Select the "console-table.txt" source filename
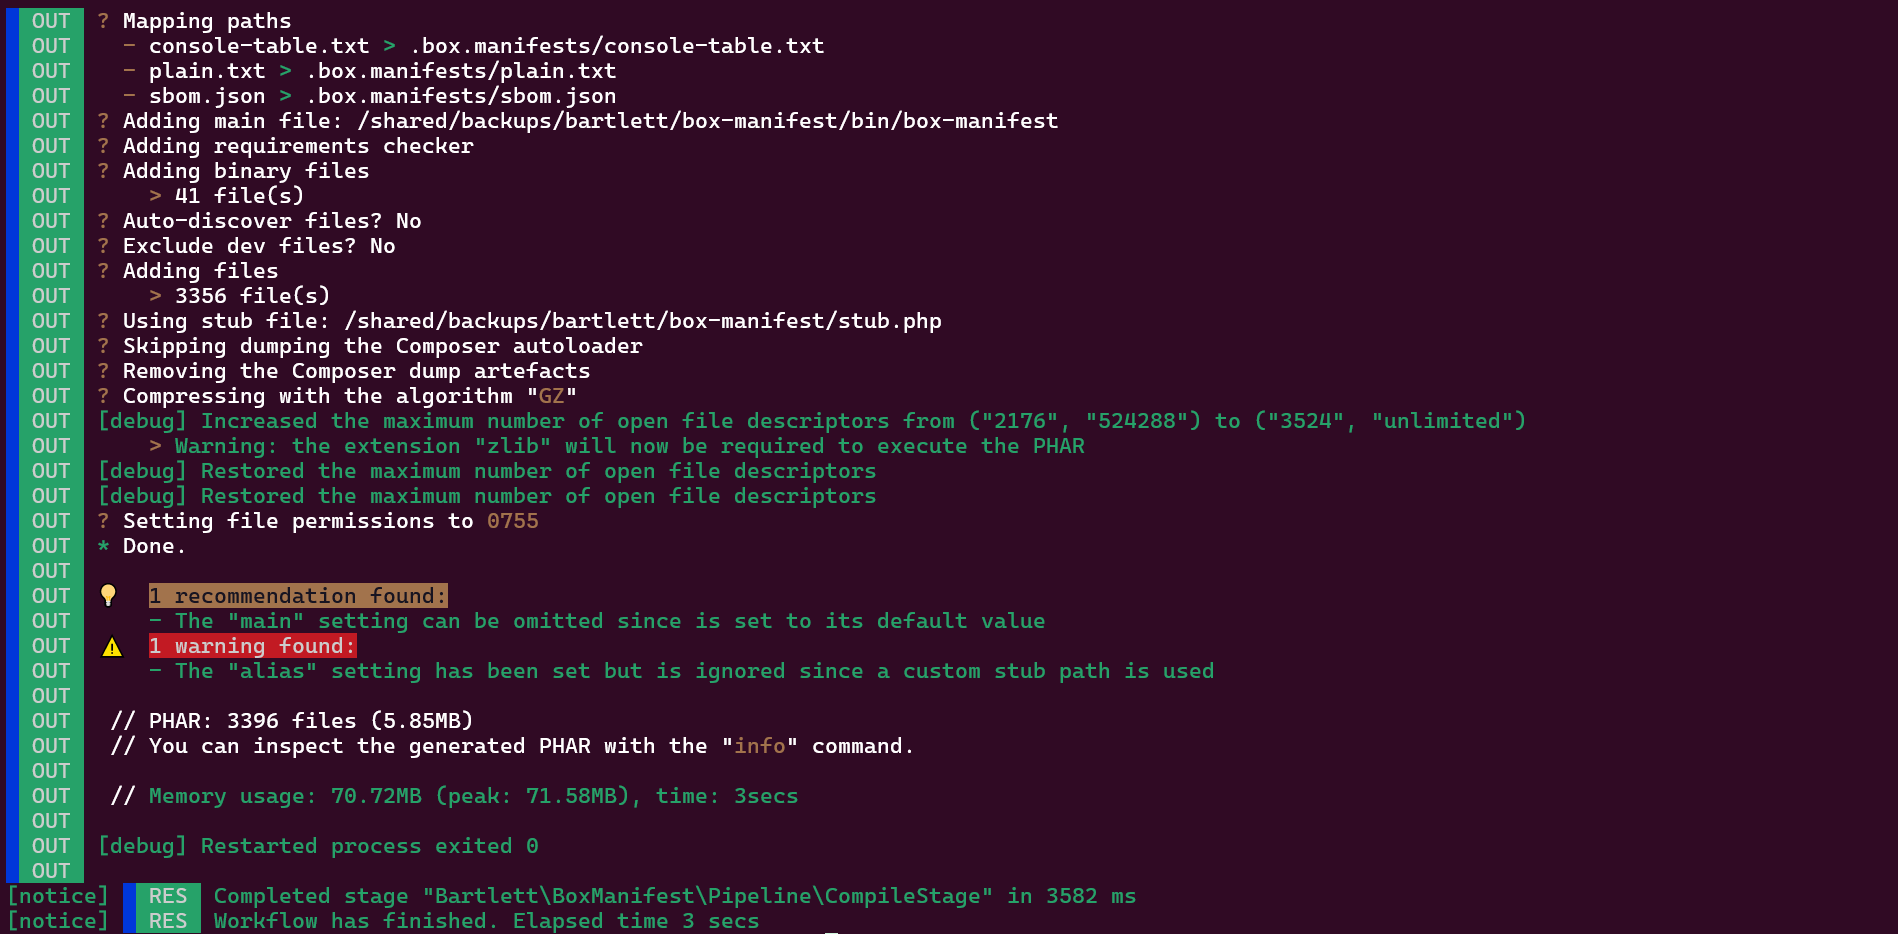This screenshot has width=1898, height=934. tap(259, 46)
